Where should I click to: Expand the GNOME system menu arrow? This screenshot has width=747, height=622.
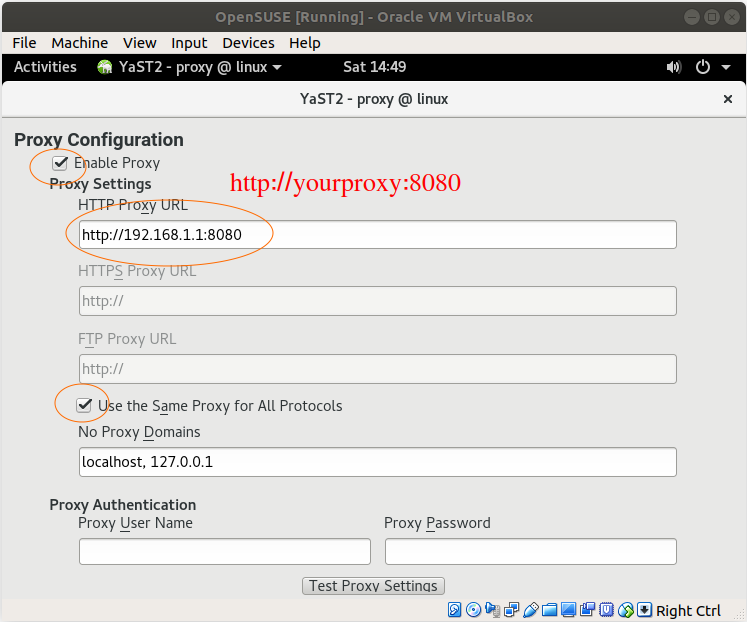(726, 68)
